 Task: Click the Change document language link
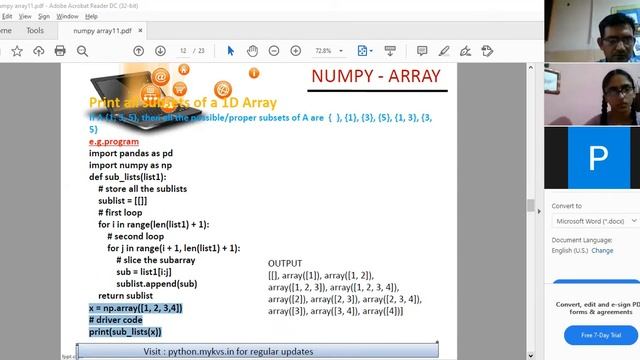click(602, 251)
